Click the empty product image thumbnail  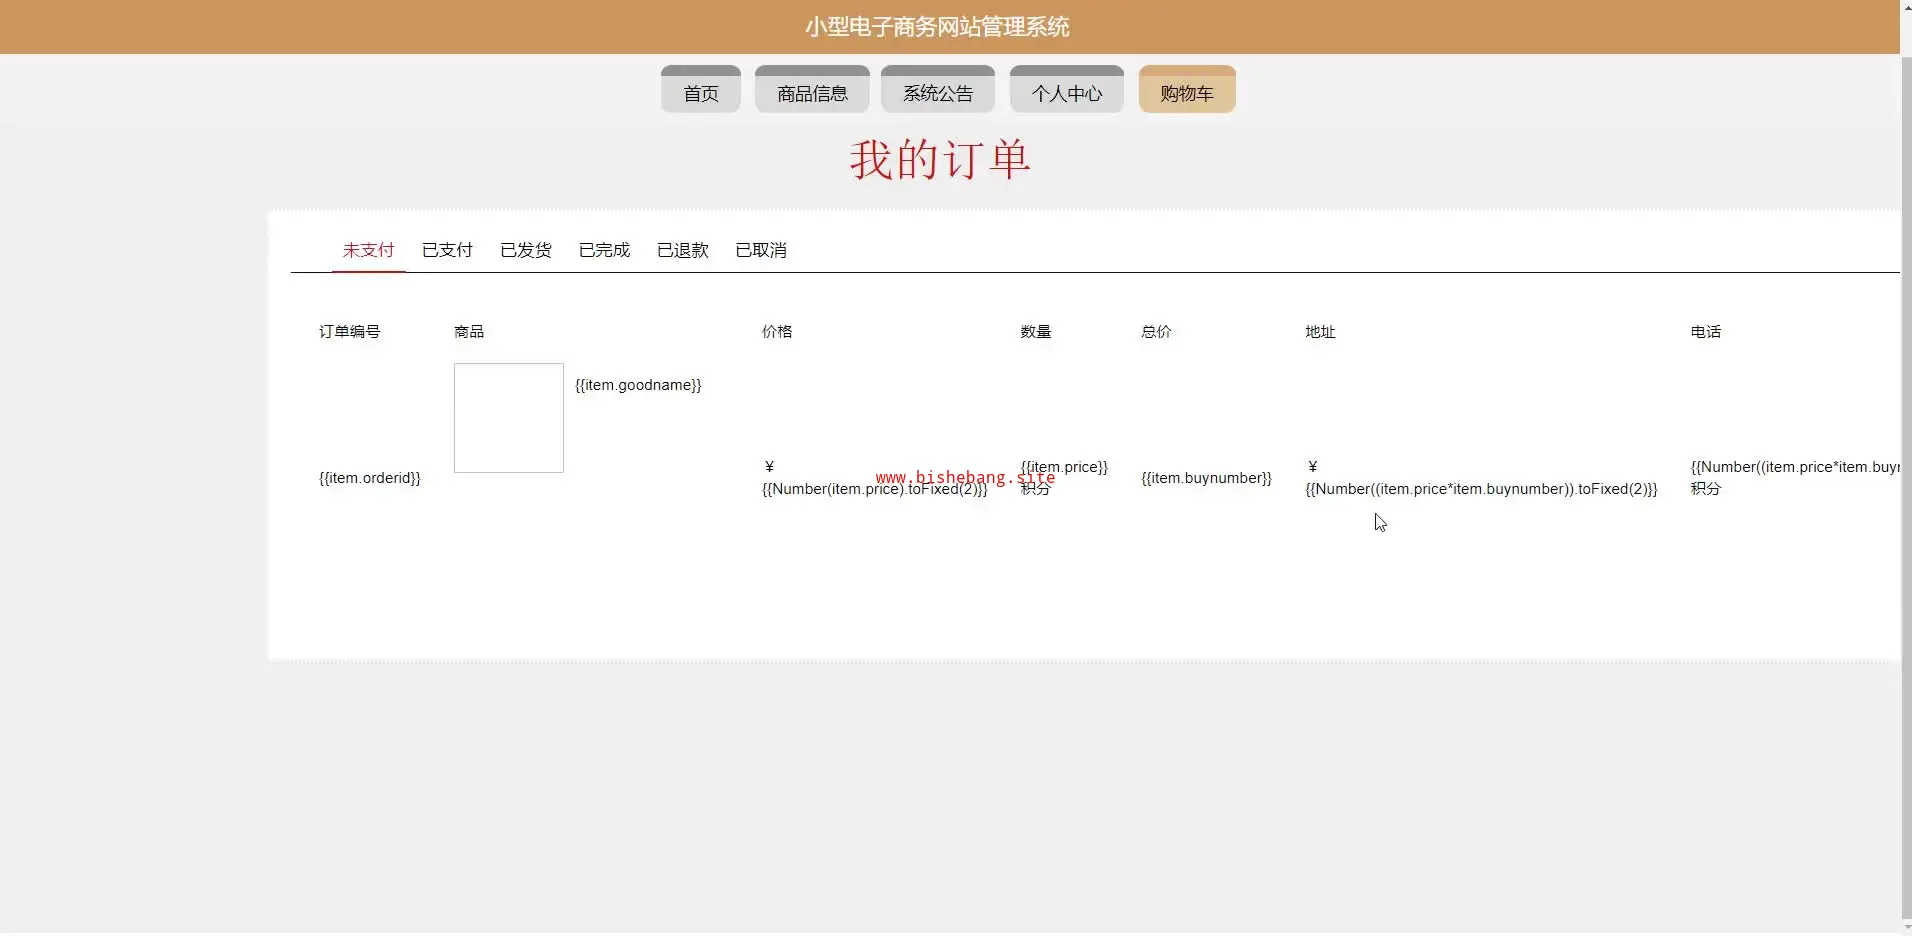click(508, 418)
